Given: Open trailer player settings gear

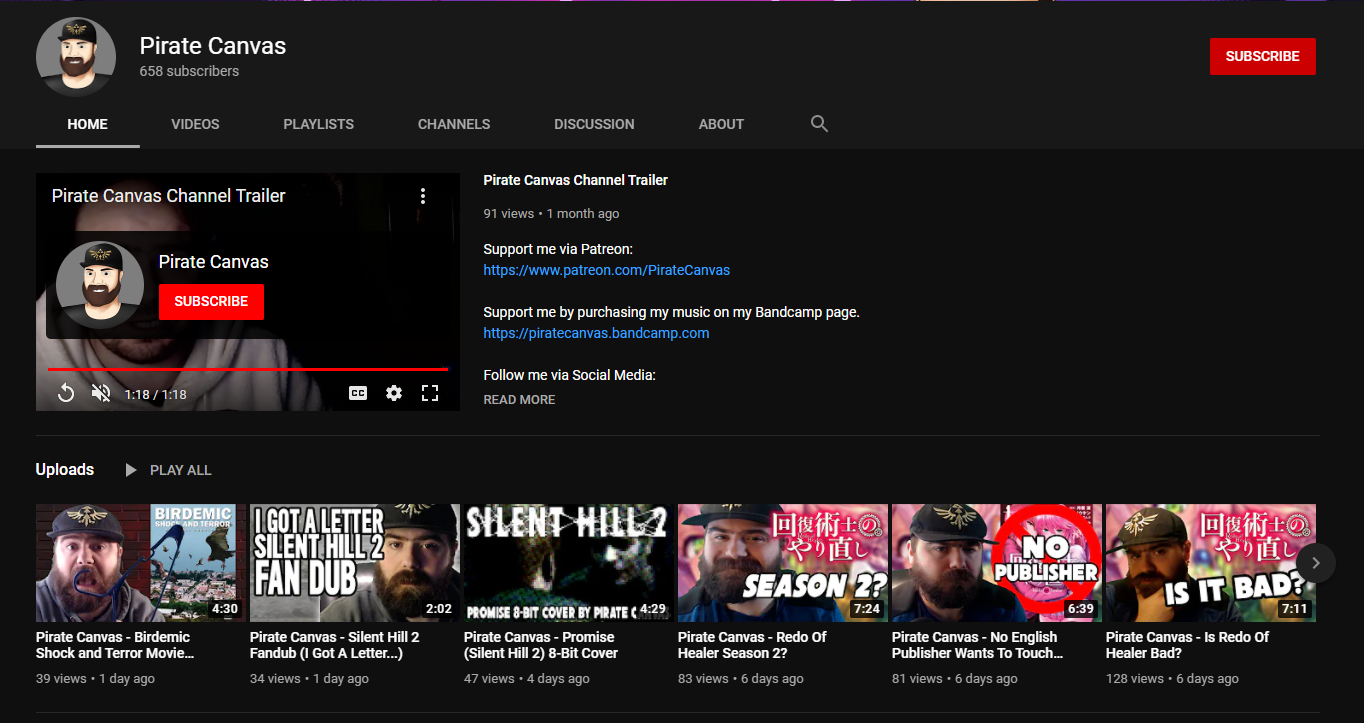Looking at the screenshot, I should click(x=394, y=394).
